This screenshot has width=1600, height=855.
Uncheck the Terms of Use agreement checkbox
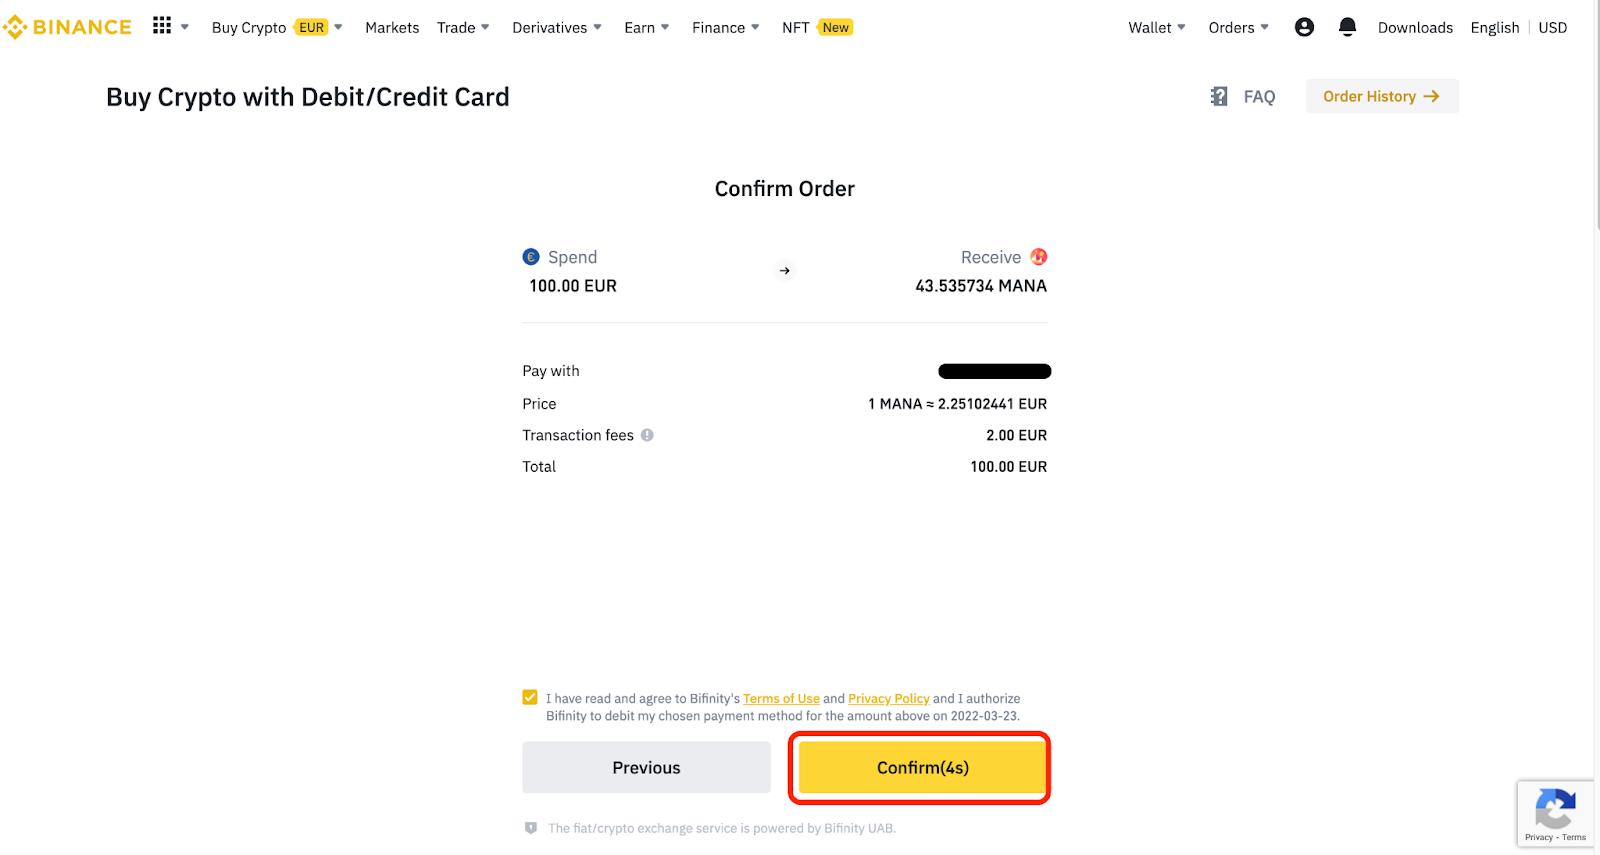point(529,697)
